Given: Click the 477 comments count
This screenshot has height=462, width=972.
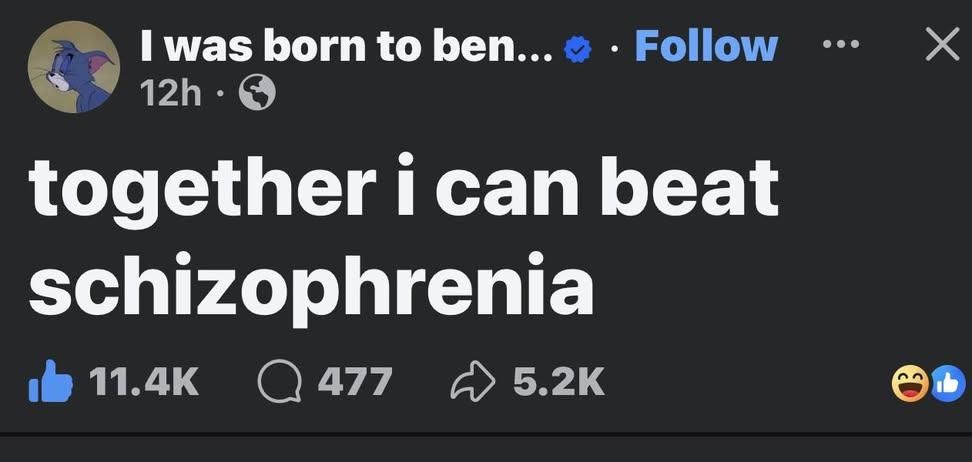Looking at the screenshot, I should click(355, 381).
